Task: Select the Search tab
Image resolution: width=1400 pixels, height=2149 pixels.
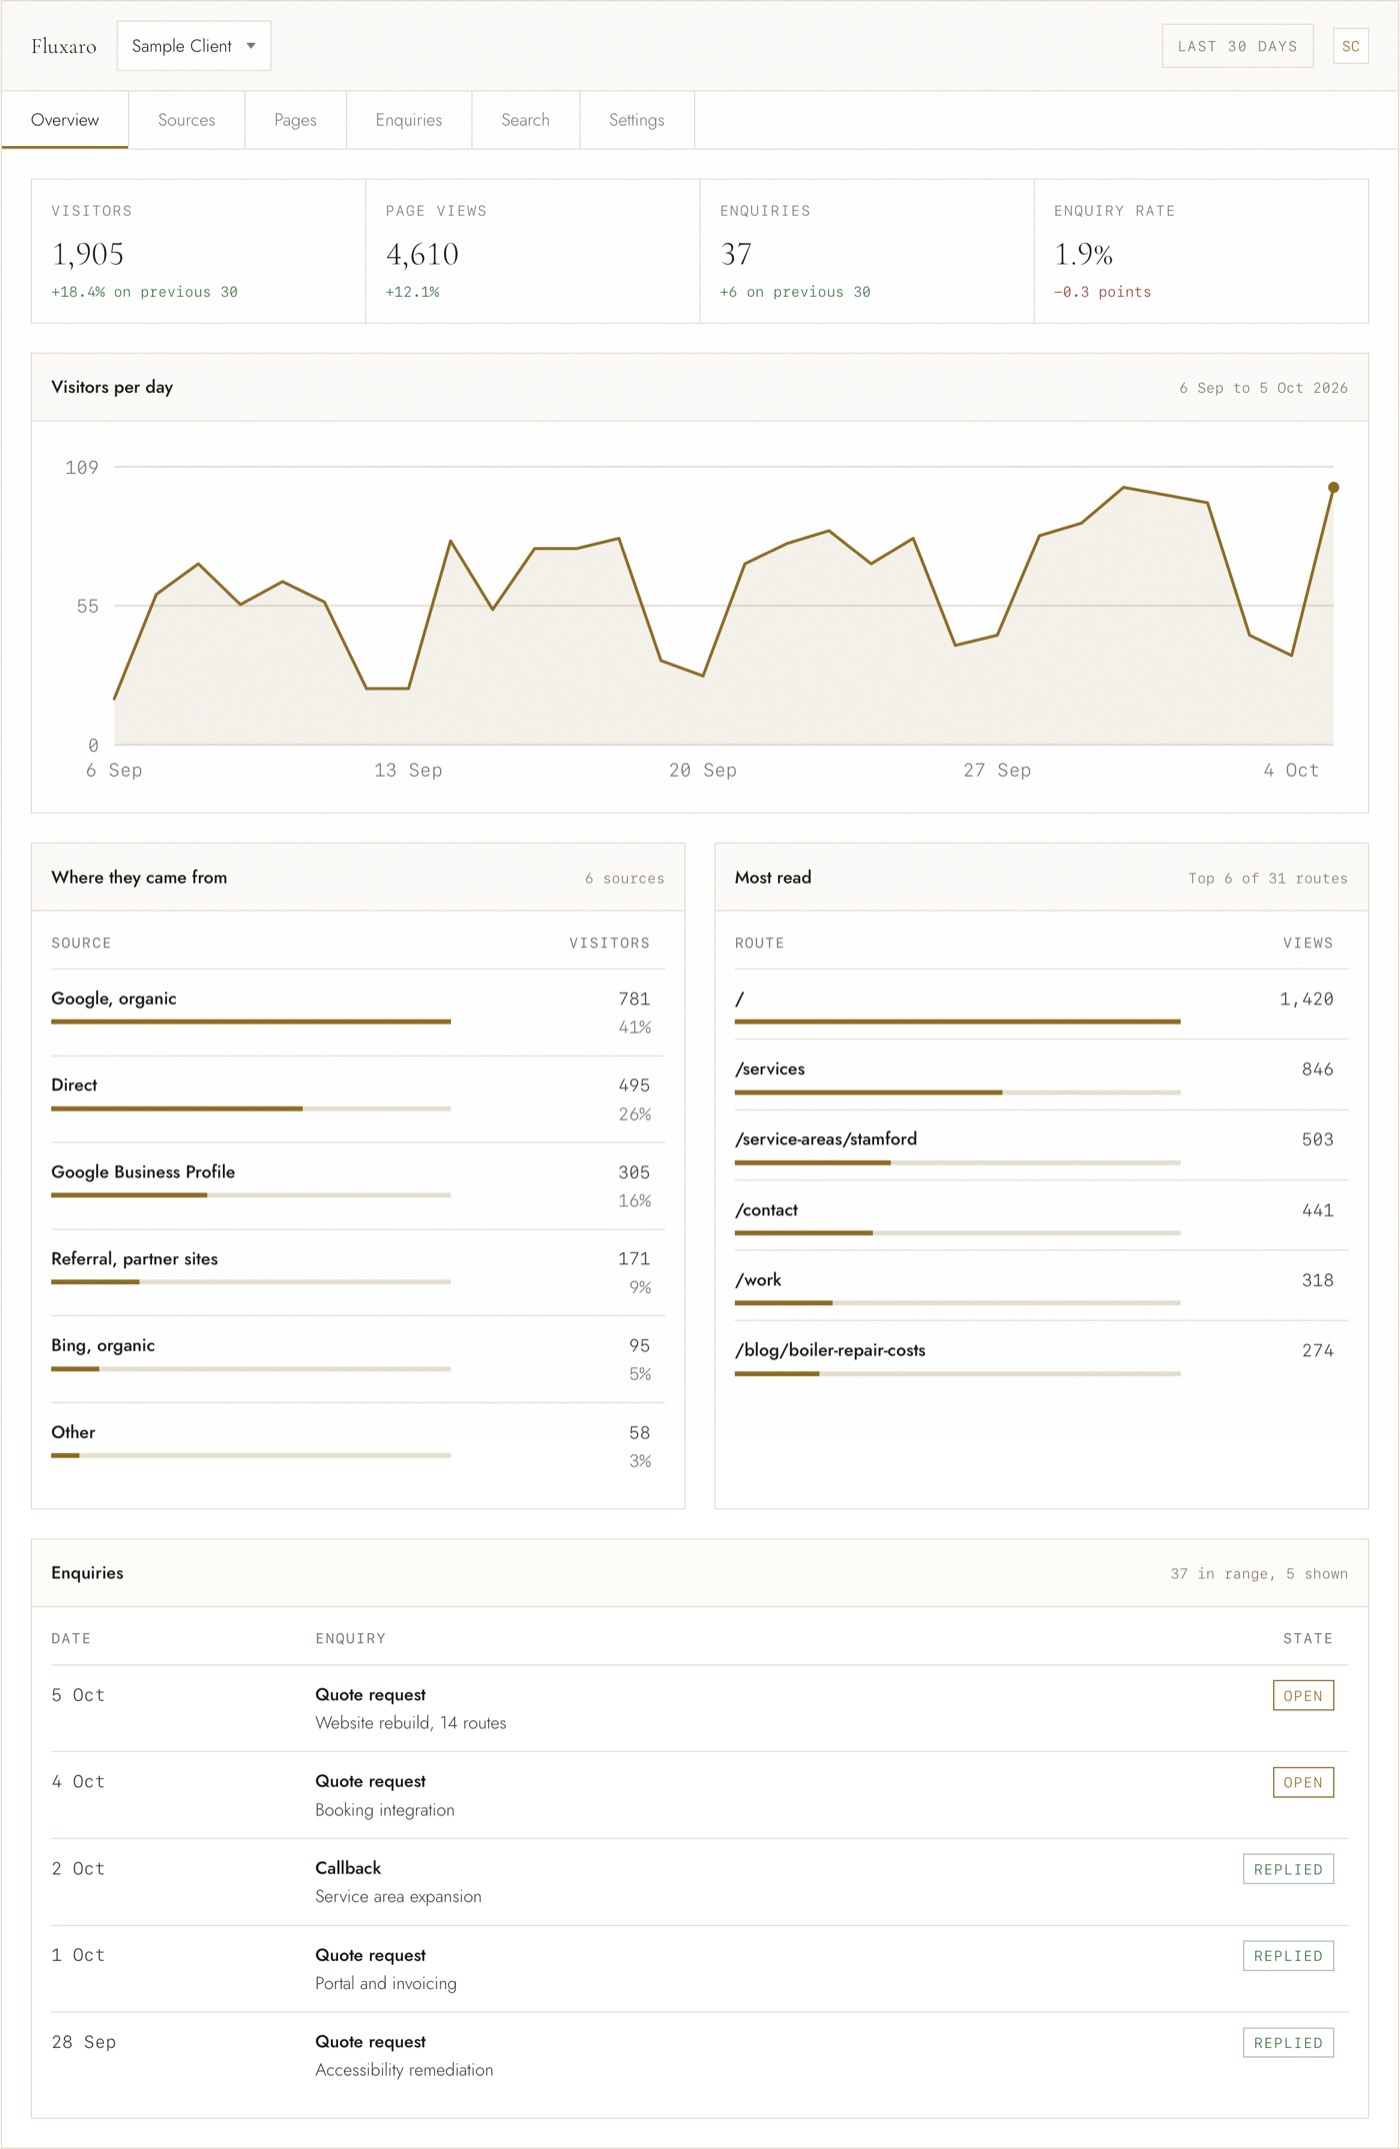Action: coord(525,120)
